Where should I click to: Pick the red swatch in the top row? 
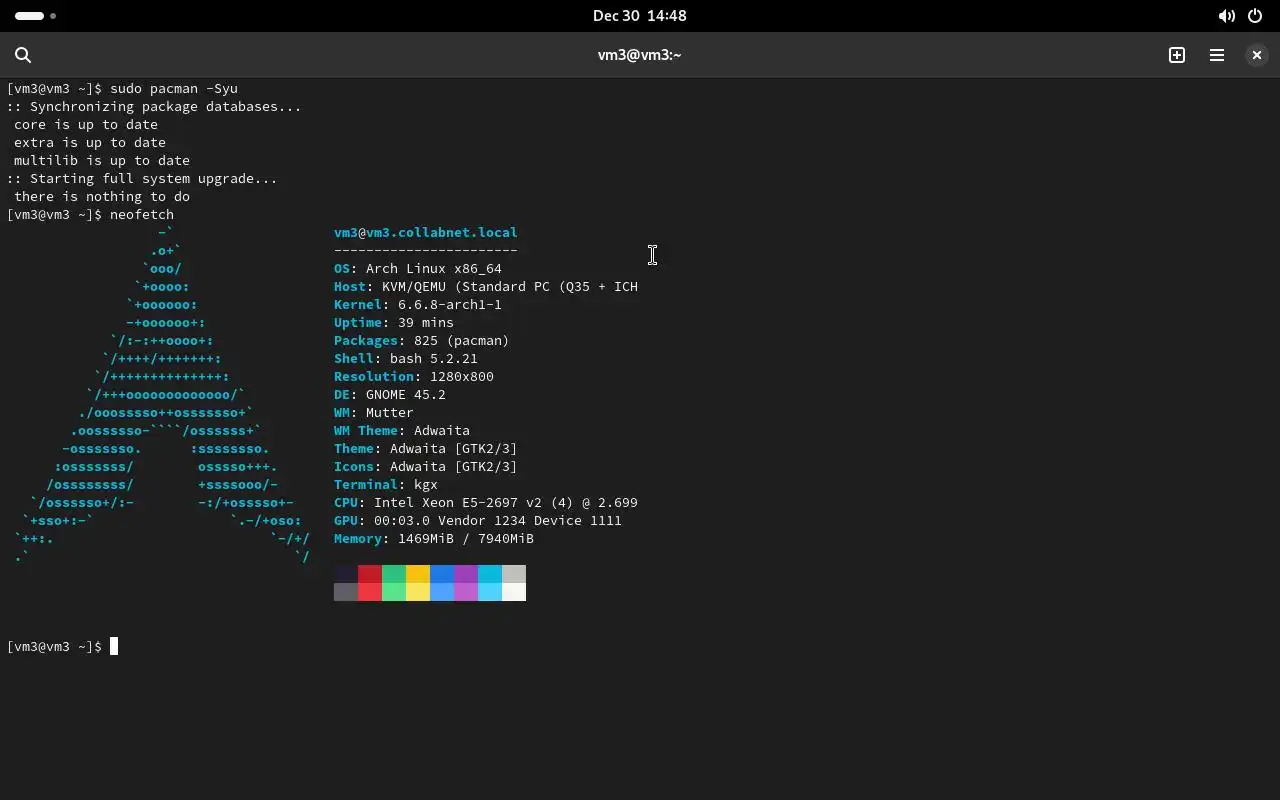point(370,573)
